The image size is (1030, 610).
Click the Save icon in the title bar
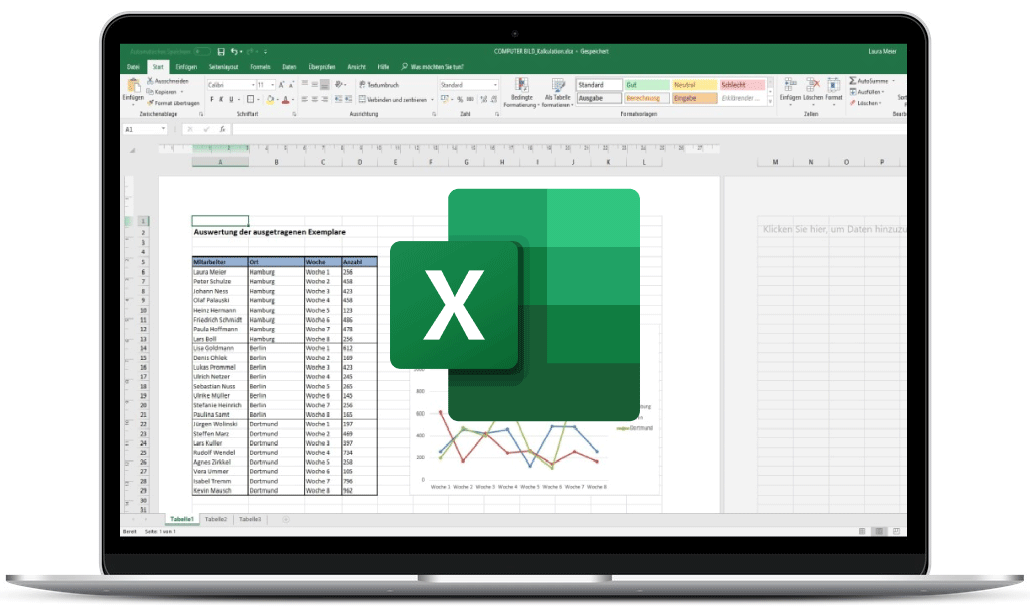point(221,51)
